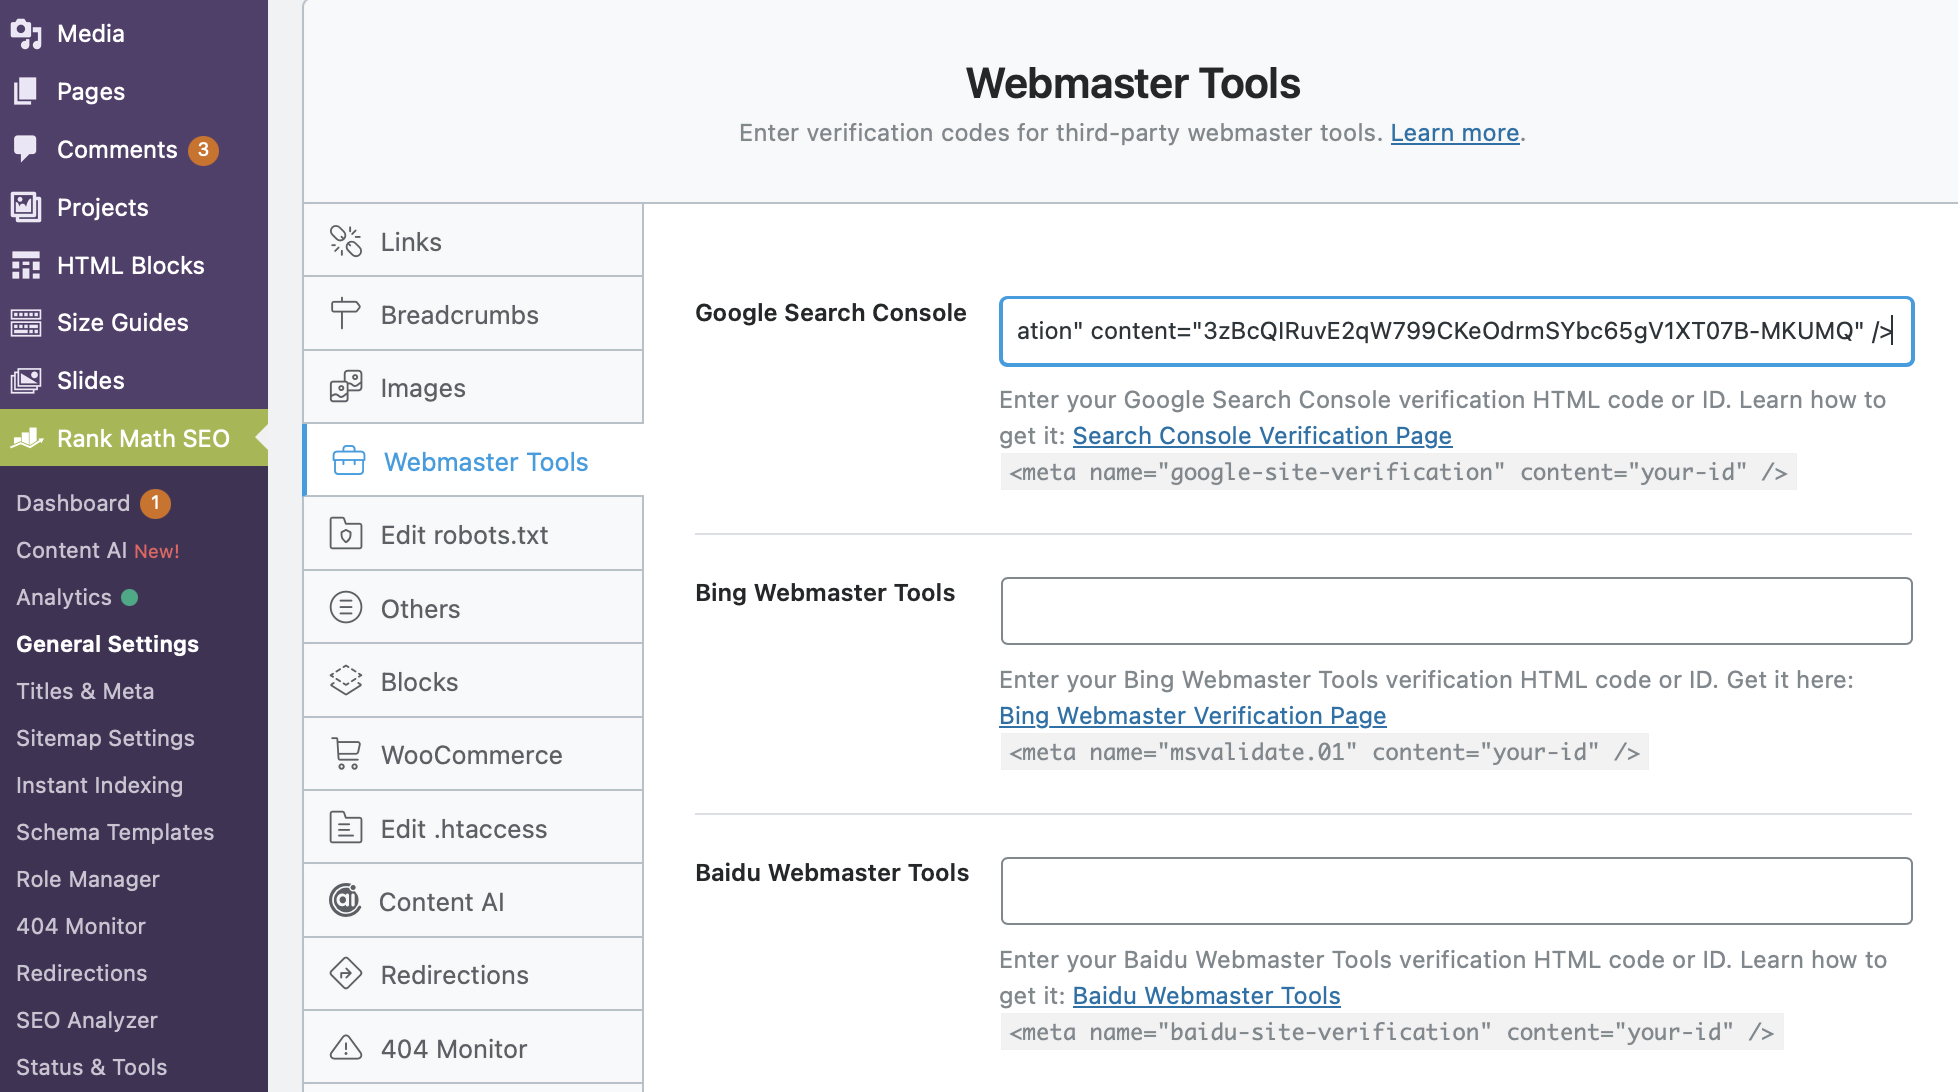The width and height of the screenshot is (1958, 1092).
Task: Focus the Bing Webmaster Tools input
Action: coord(1456,611)
